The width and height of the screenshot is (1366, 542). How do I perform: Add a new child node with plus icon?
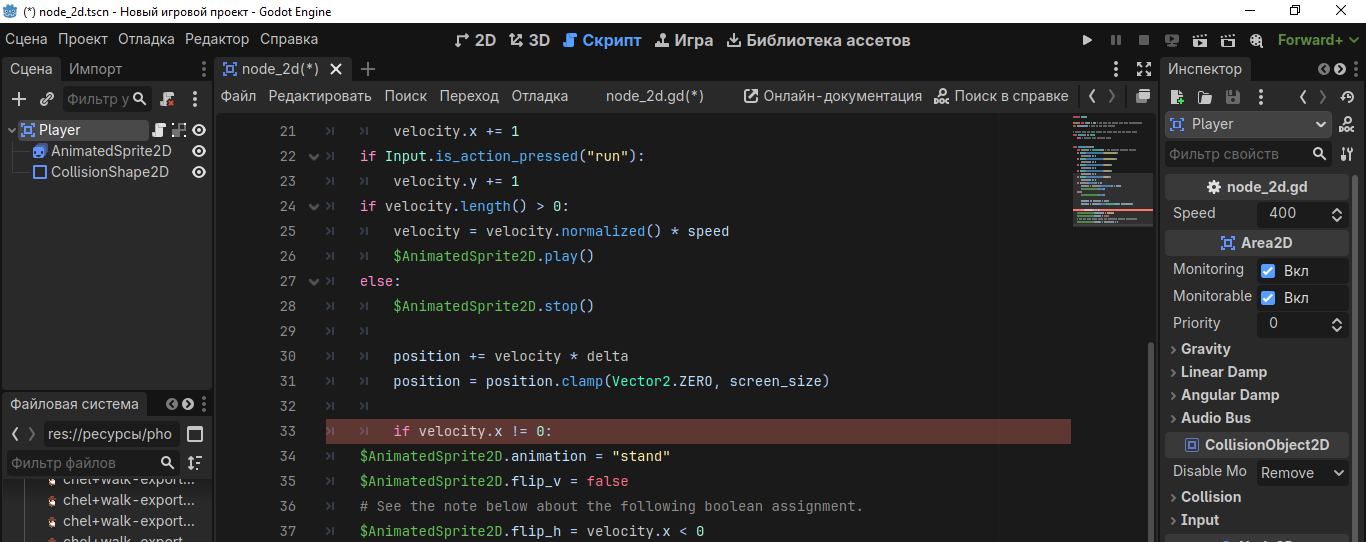click(x=19, y=99)
